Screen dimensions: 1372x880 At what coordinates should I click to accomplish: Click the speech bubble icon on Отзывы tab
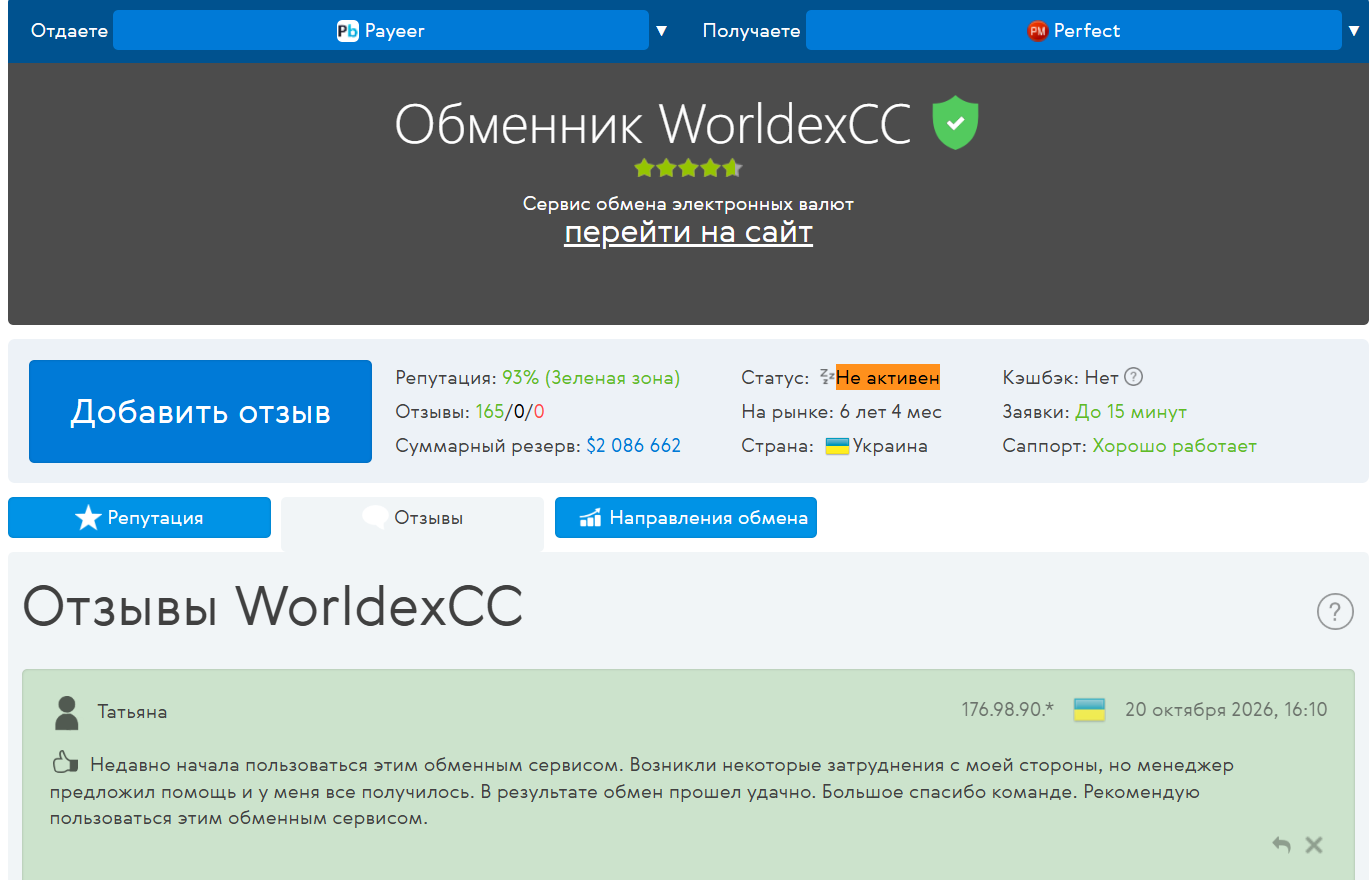click(x=375, y=517)
